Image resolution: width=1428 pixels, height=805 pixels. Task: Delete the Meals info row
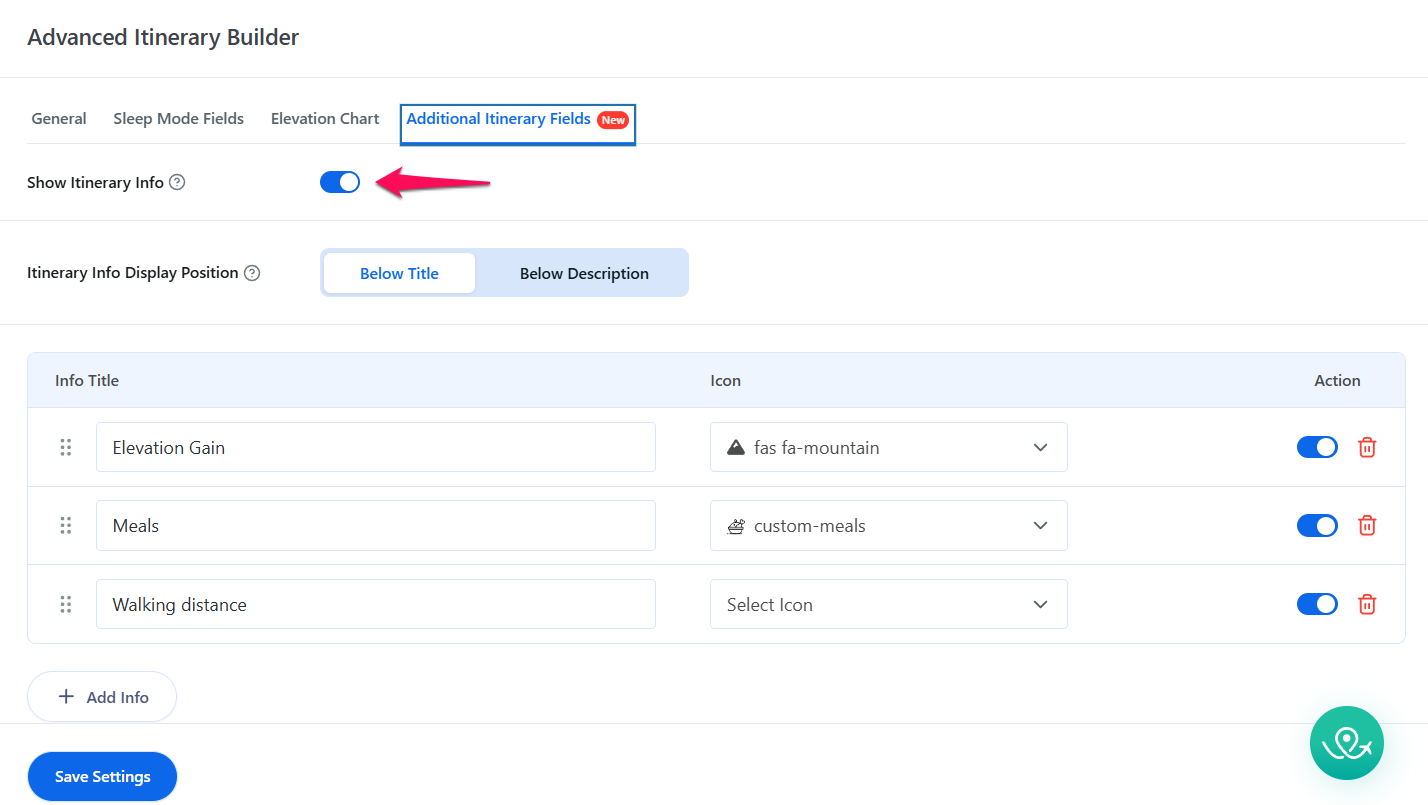click(x=1367, y=525)
